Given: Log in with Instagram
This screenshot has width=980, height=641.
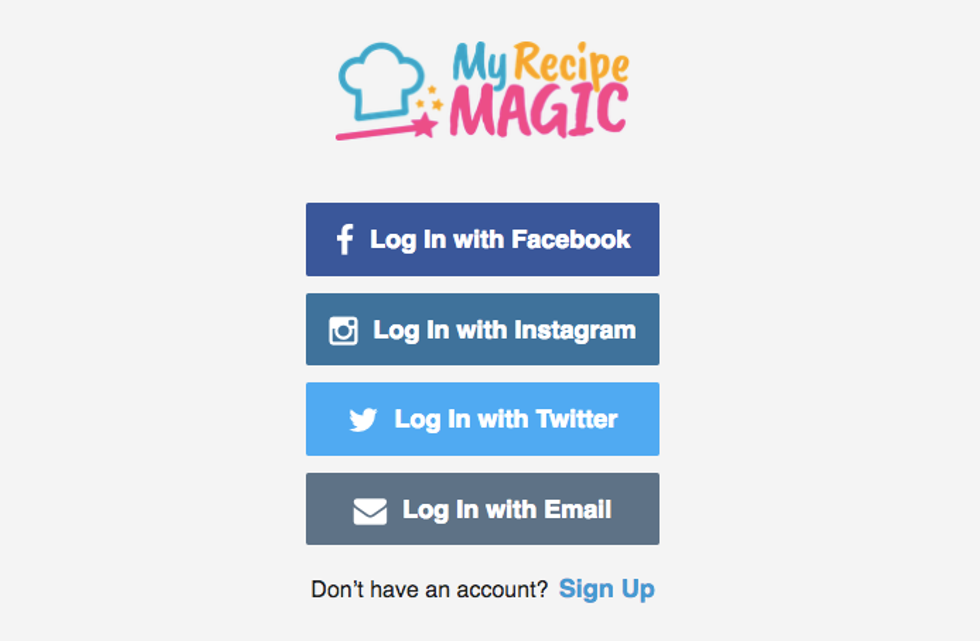Looking at the screenshot, I should 482,329.
